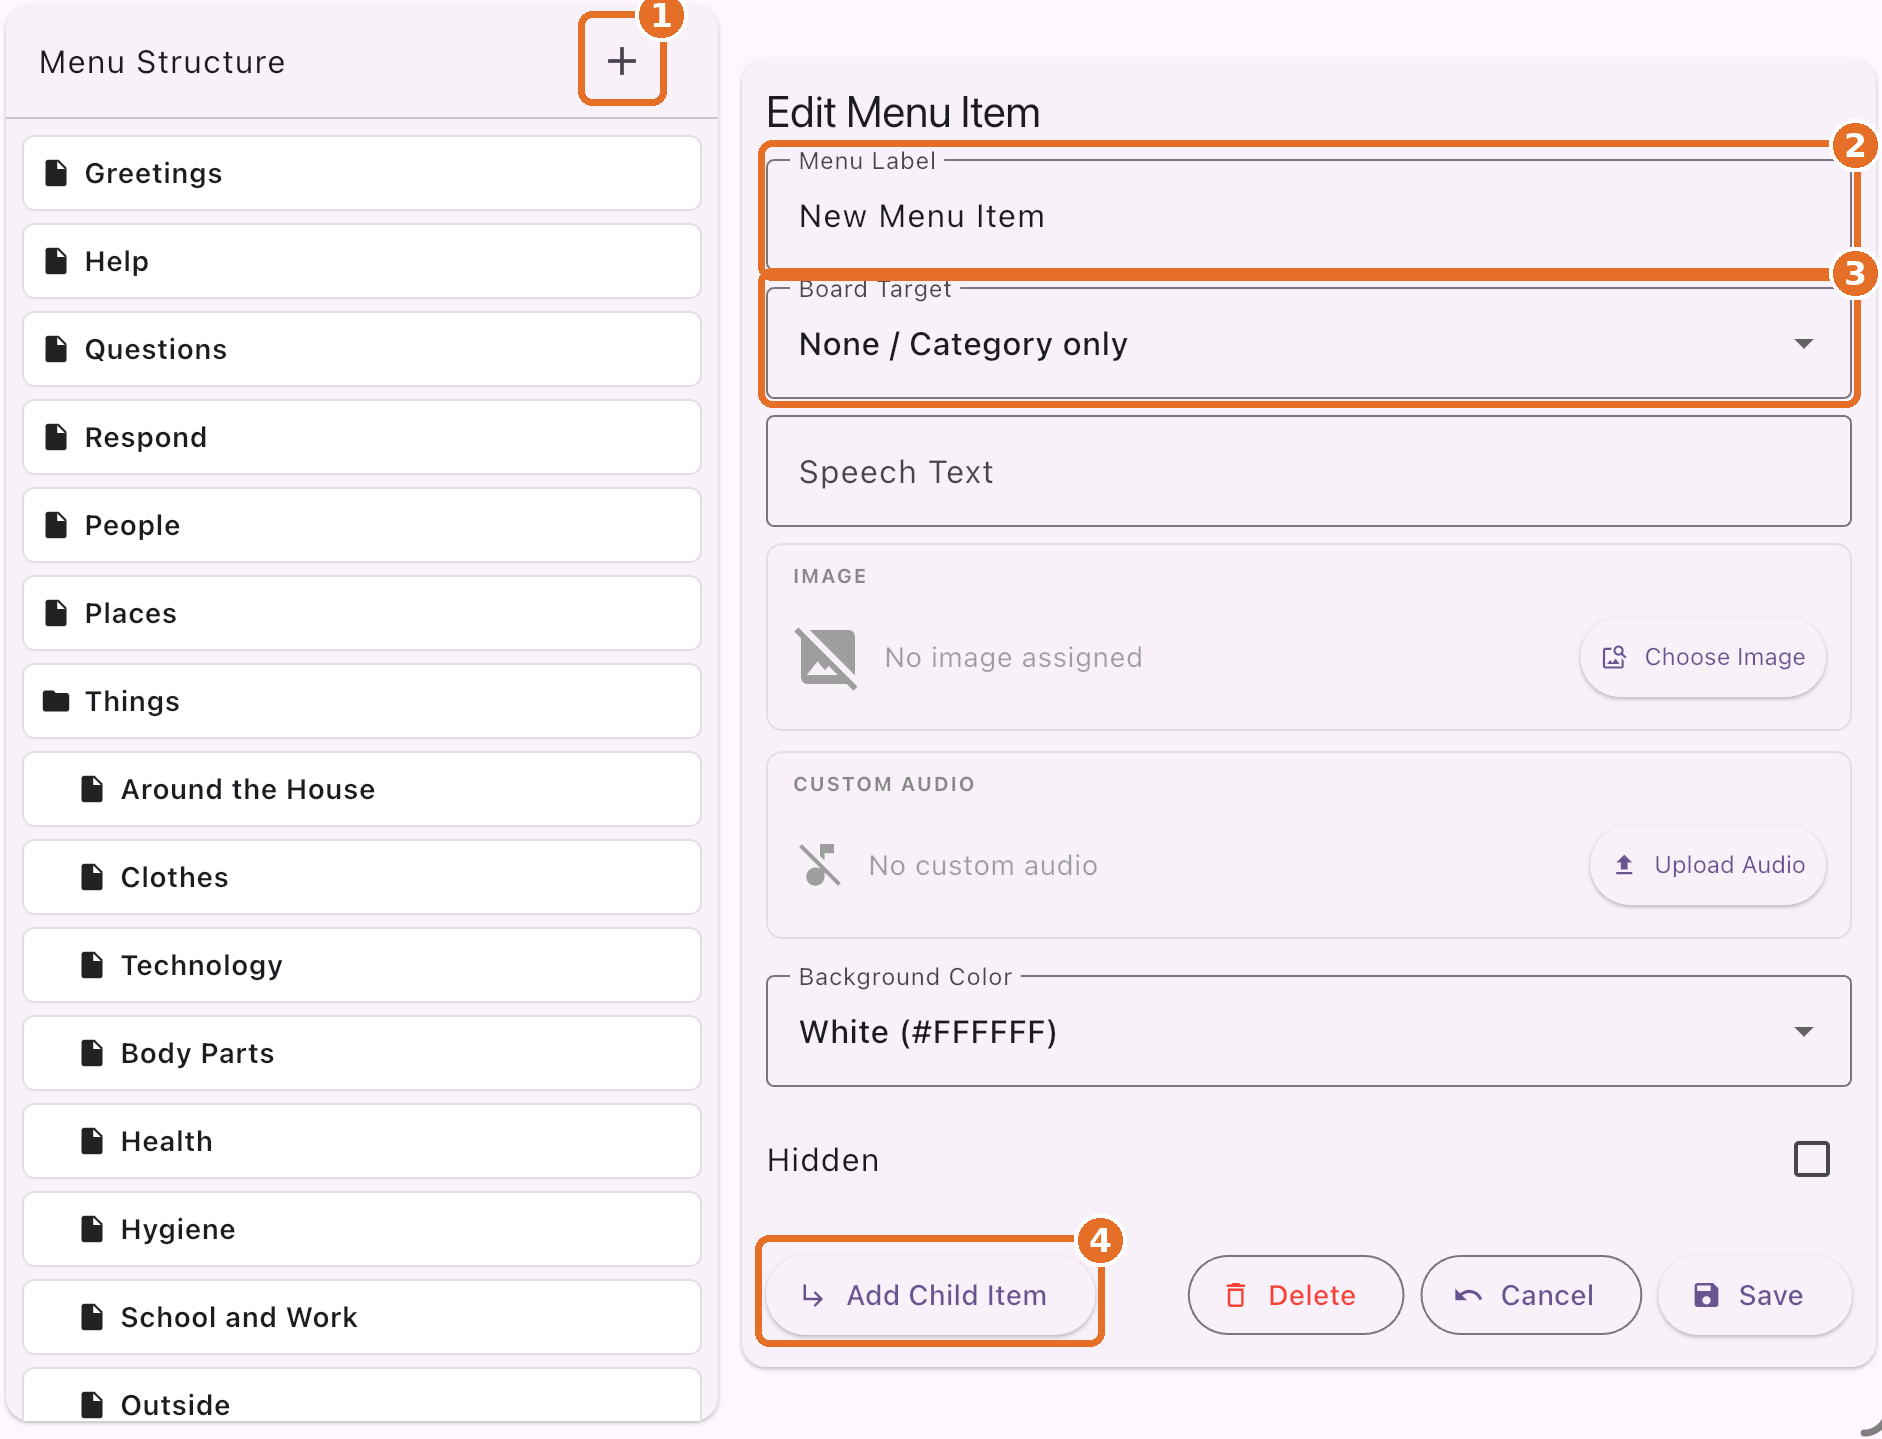The image size is (1882, 1439).
Task: Click the Choose Image button
Action: click(1703, 657)
